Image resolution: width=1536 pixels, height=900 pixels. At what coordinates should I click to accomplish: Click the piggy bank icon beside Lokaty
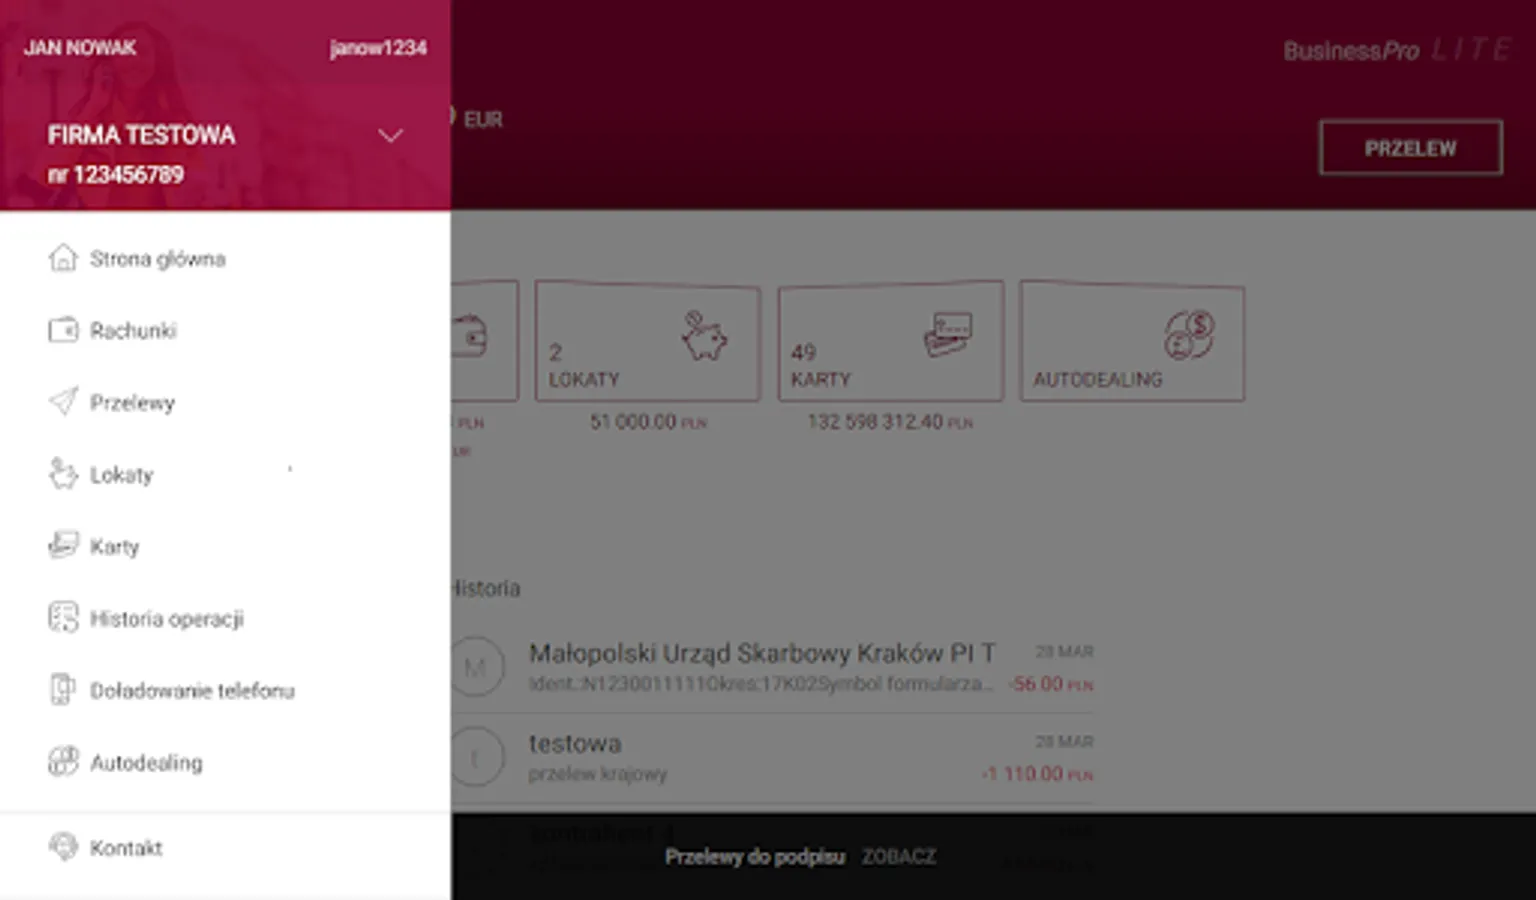pyautogui.click(x=63, y=474)
